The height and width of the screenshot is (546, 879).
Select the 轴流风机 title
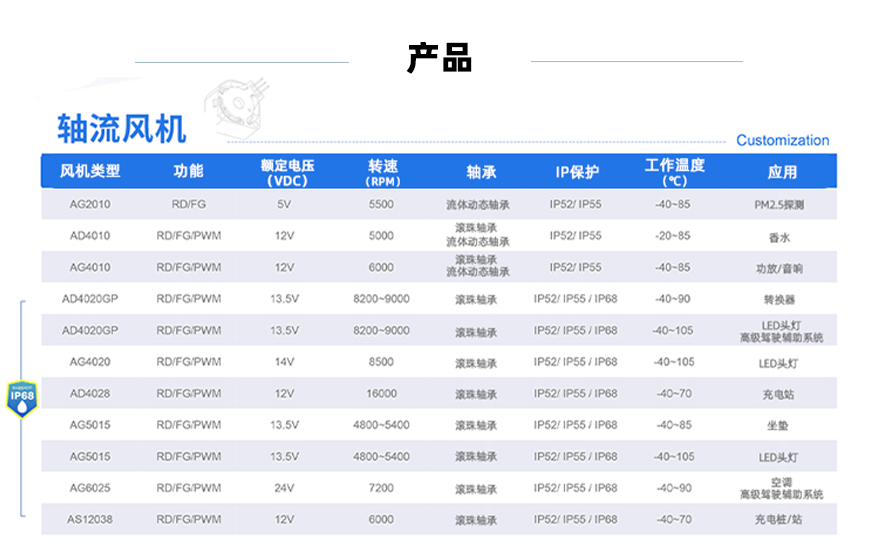click(x=121, y=128)
